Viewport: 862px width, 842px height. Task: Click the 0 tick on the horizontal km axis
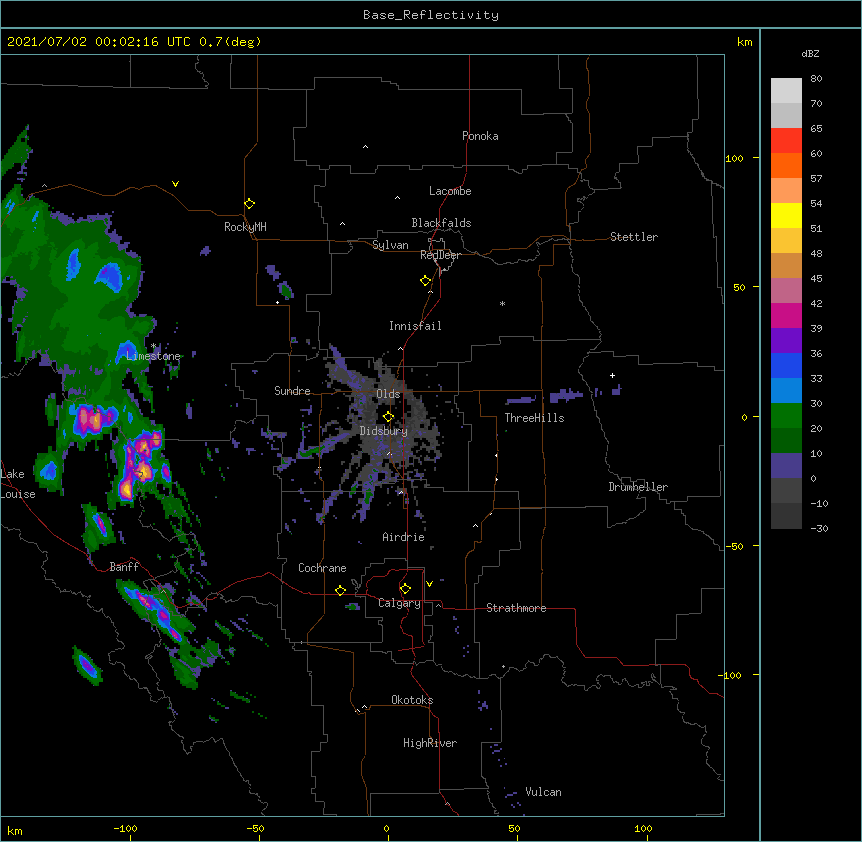pyautogui.click(x=386, y=828)
